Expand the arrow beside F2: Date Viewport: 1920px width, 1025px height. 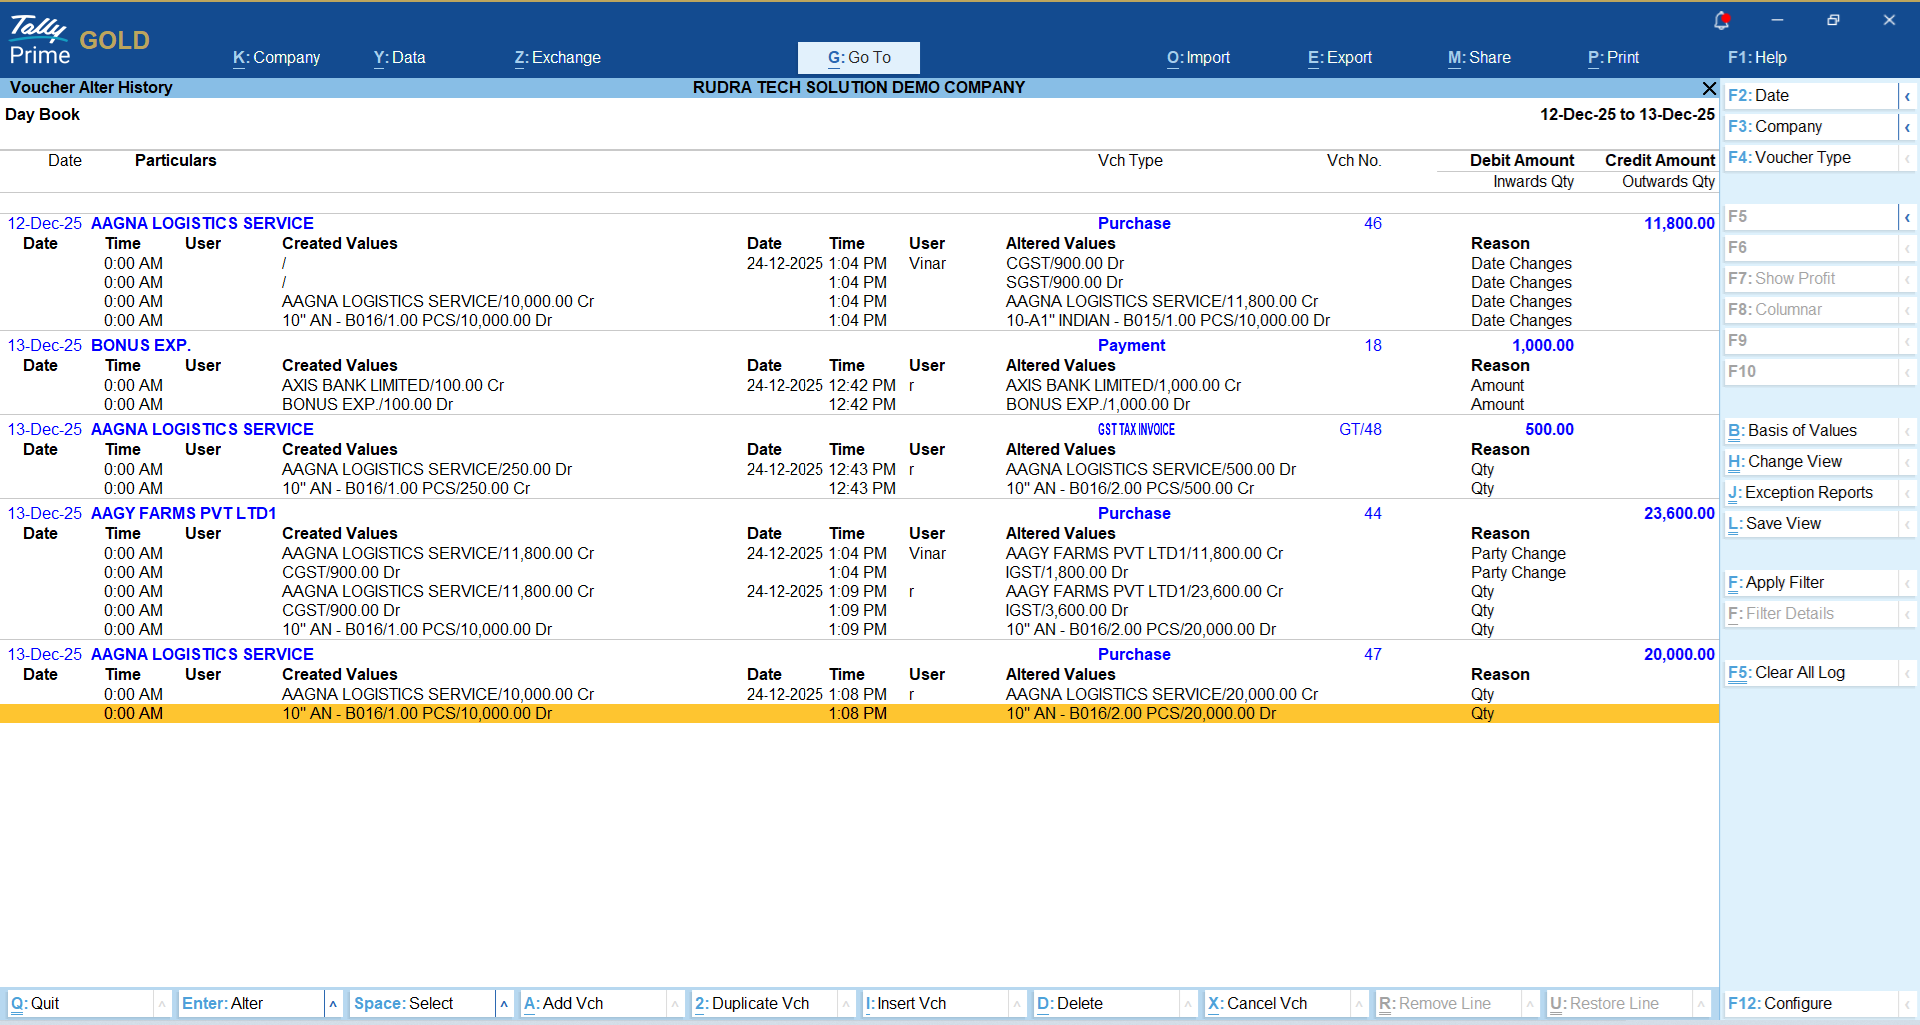1907,96
